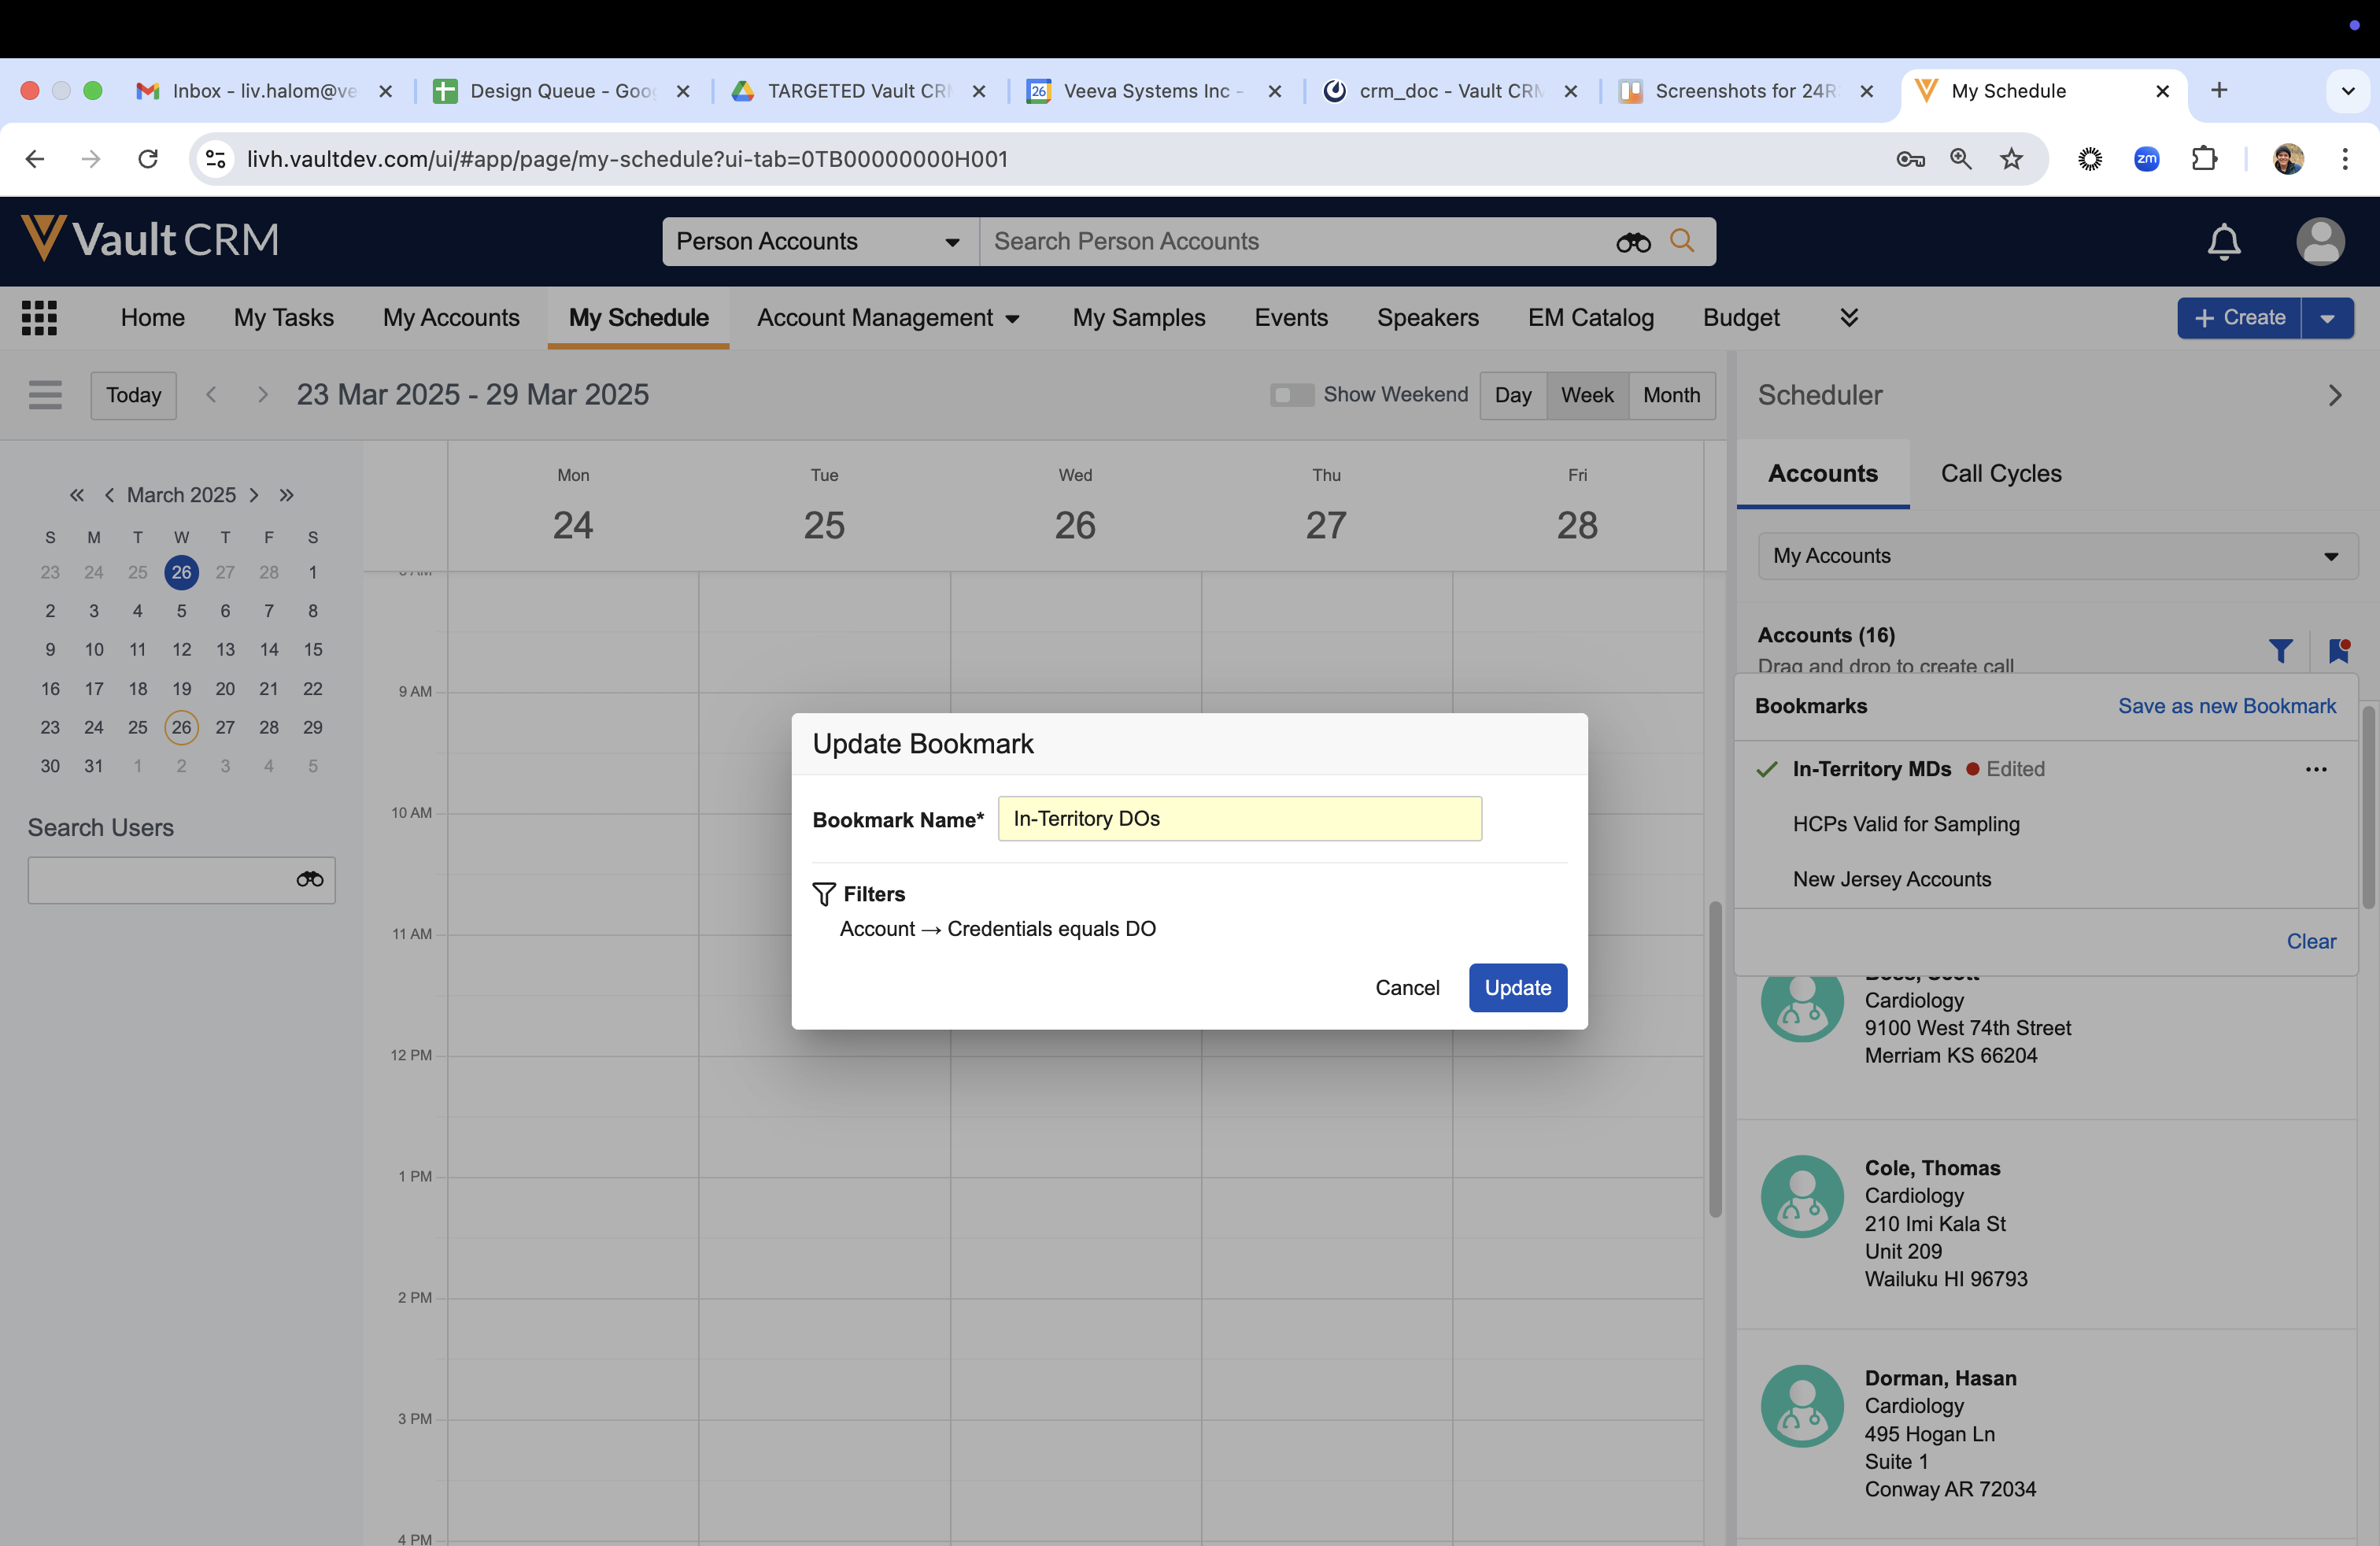
Task: Switch calendar to Day view
Action: (1512, 395)
